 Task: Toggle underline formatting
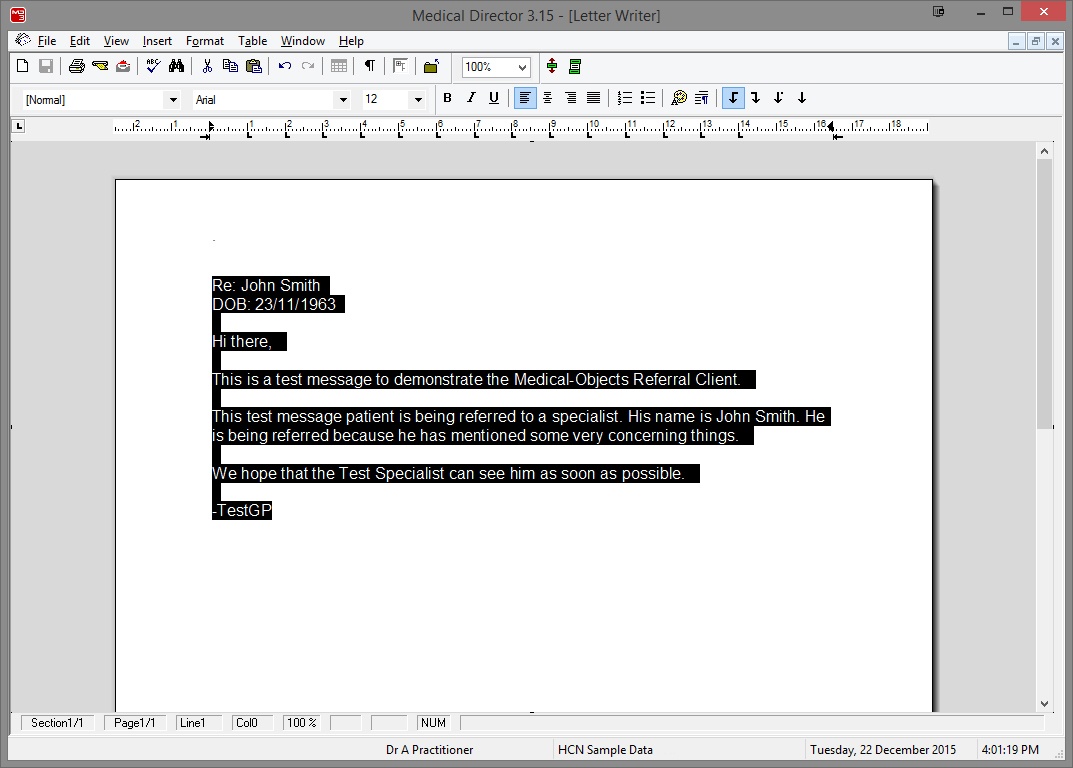pos(493,99)
